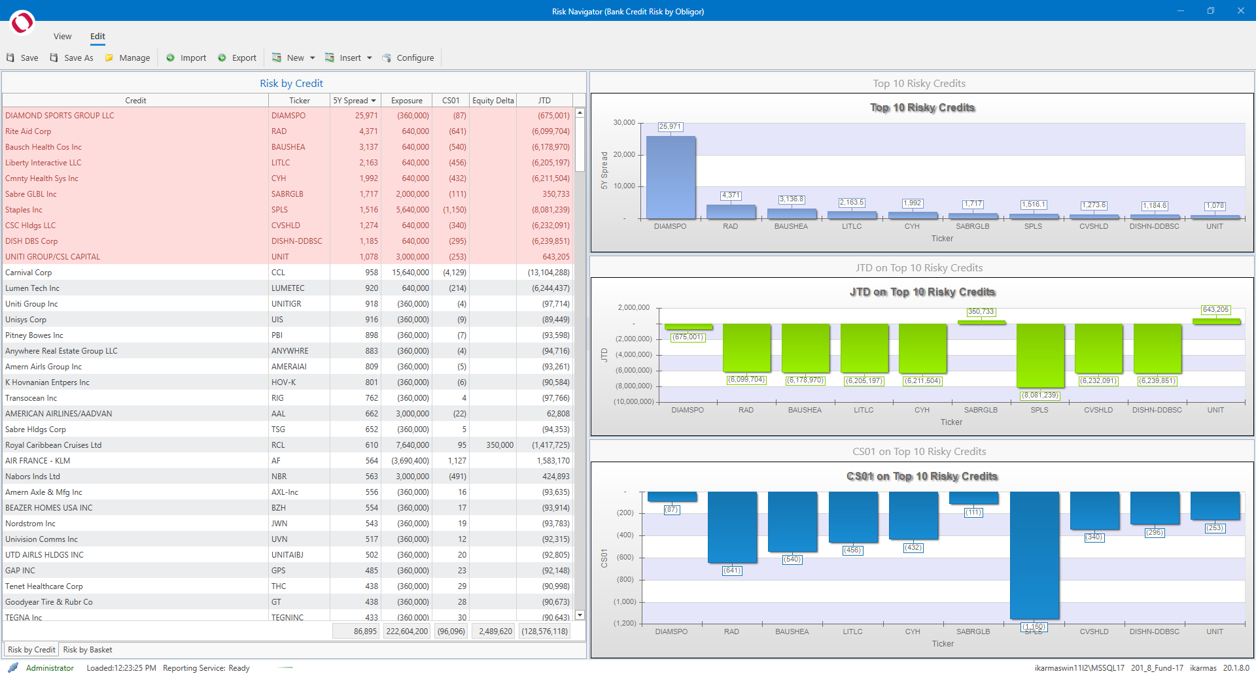Click the DIAMSPO bar in Top 10 Risky Credits chart
Viewport: 1256px width, 674px height.
(670, 177)
